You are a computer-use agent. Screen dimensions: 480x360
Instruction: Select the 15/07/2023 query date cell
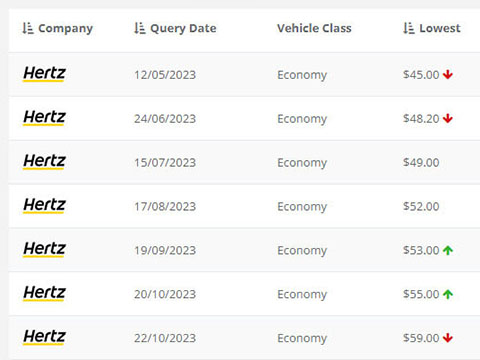pyautogui.click(x=165, y=163)
